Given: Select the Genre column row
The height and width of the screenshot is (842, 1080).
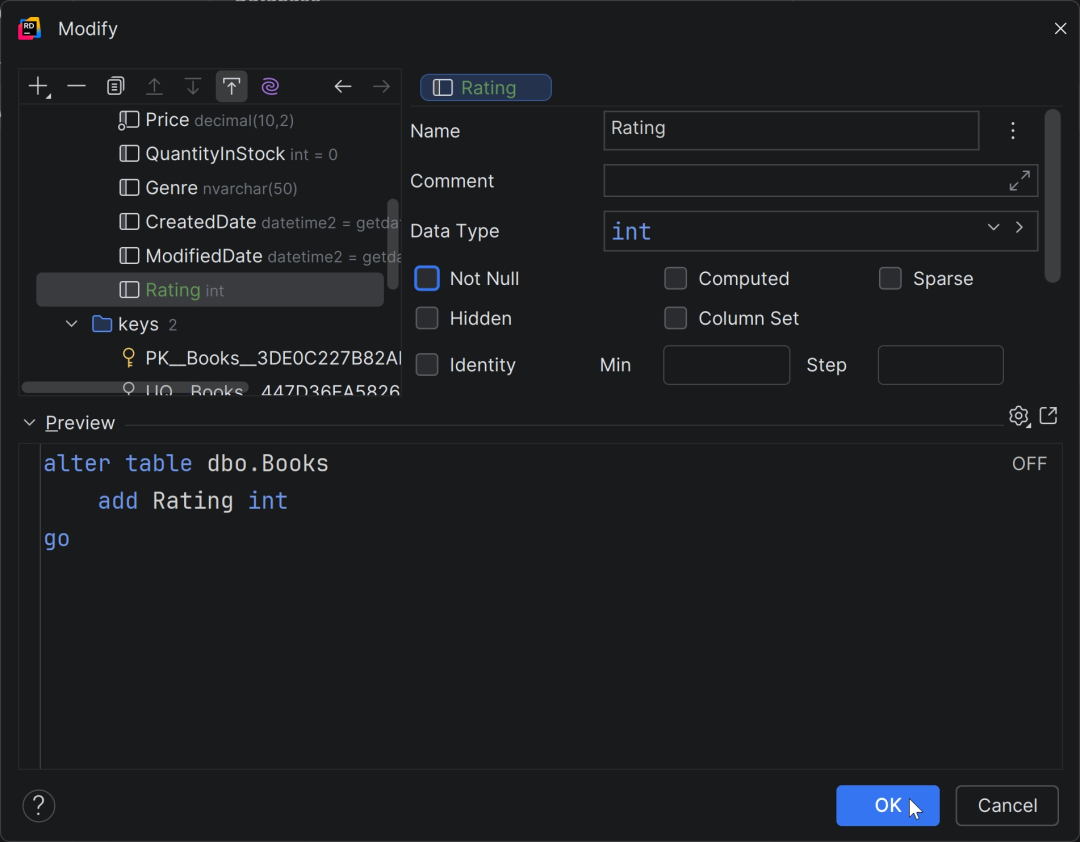Looking at the screenshot, I should click(209, 187).
